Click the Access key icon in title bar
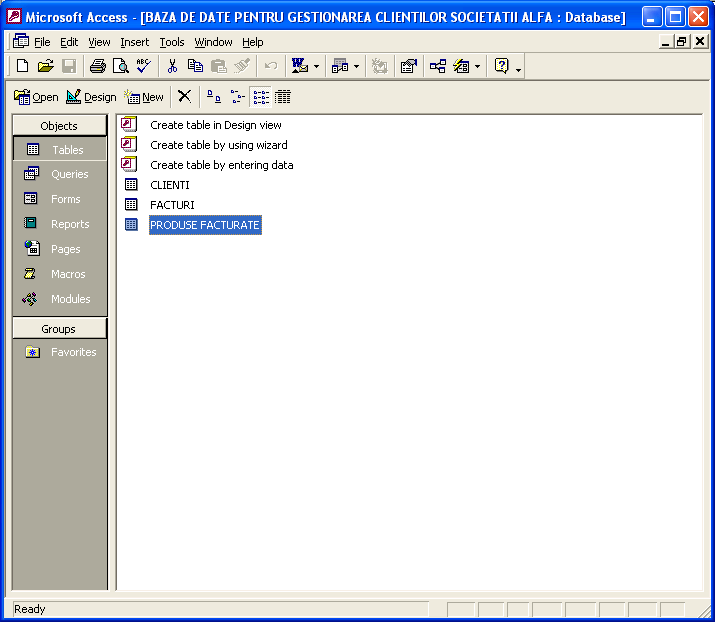This screenshot has width=715, height=622. coord(14,17)
